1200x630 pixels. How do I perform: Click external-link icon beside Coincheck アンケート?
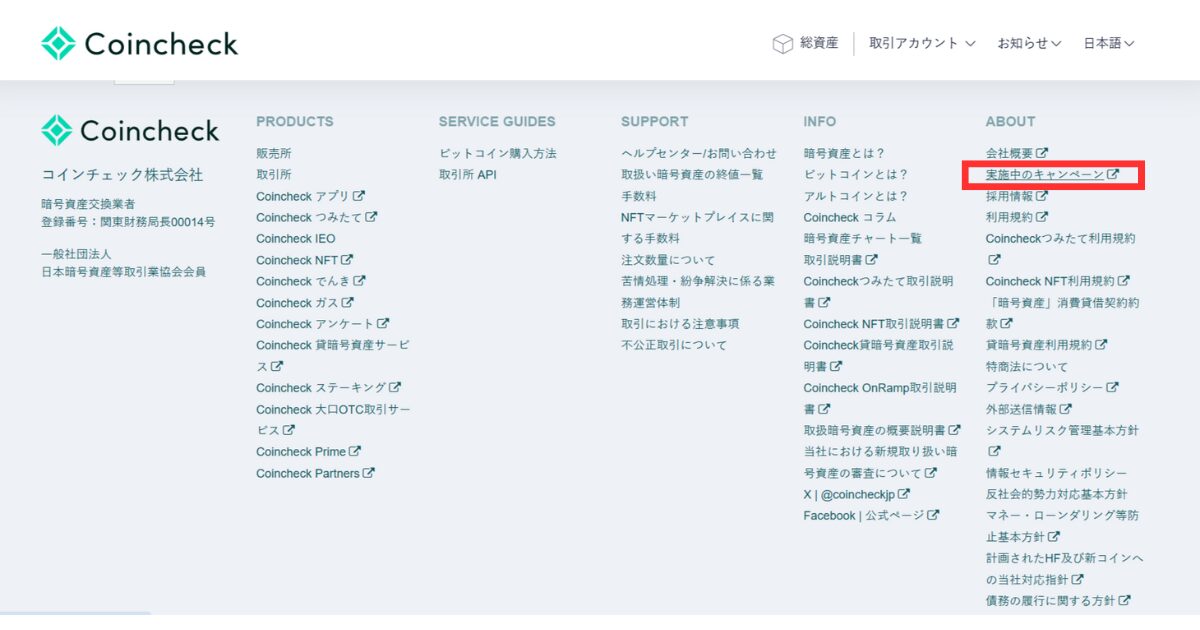tap(383, 324)
